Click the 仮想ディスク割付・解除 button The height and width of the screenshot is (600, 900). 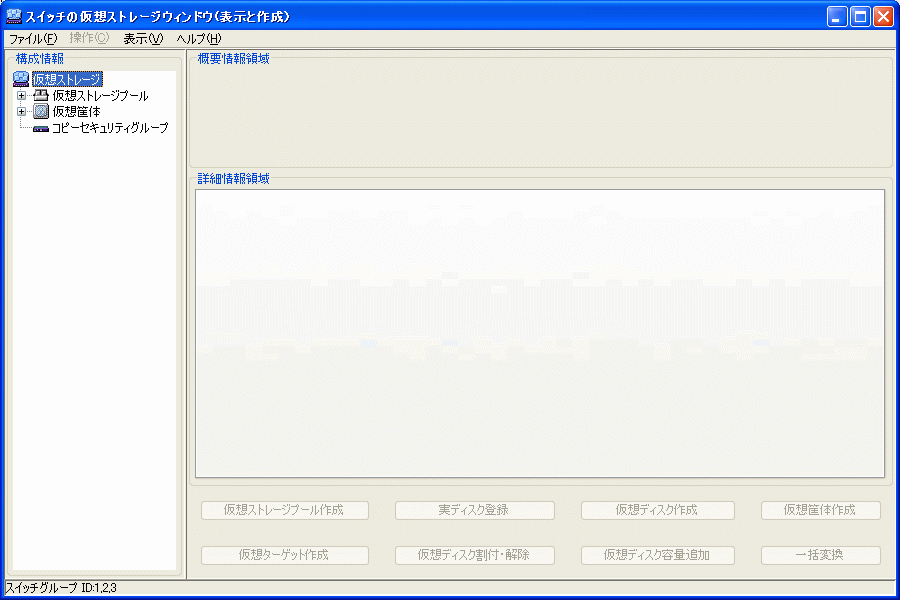coord(475,555)
